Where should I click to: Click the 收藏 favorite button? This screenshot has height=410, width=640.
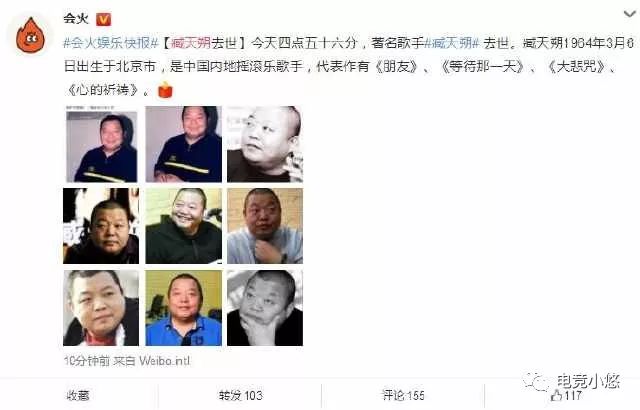tap(78, 395)
